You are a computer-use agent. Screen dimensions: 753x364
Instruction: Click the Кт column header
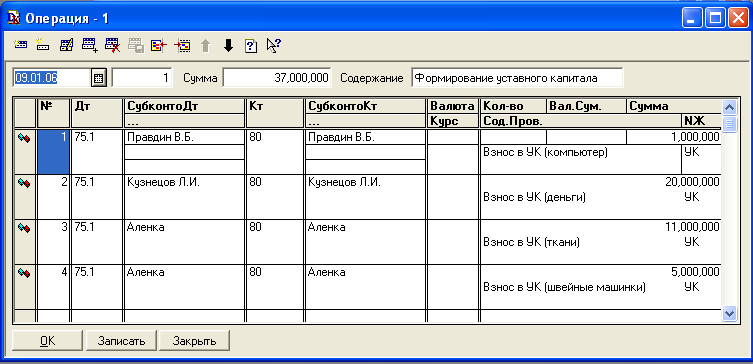pyautogui.click(x=275, y=113)
